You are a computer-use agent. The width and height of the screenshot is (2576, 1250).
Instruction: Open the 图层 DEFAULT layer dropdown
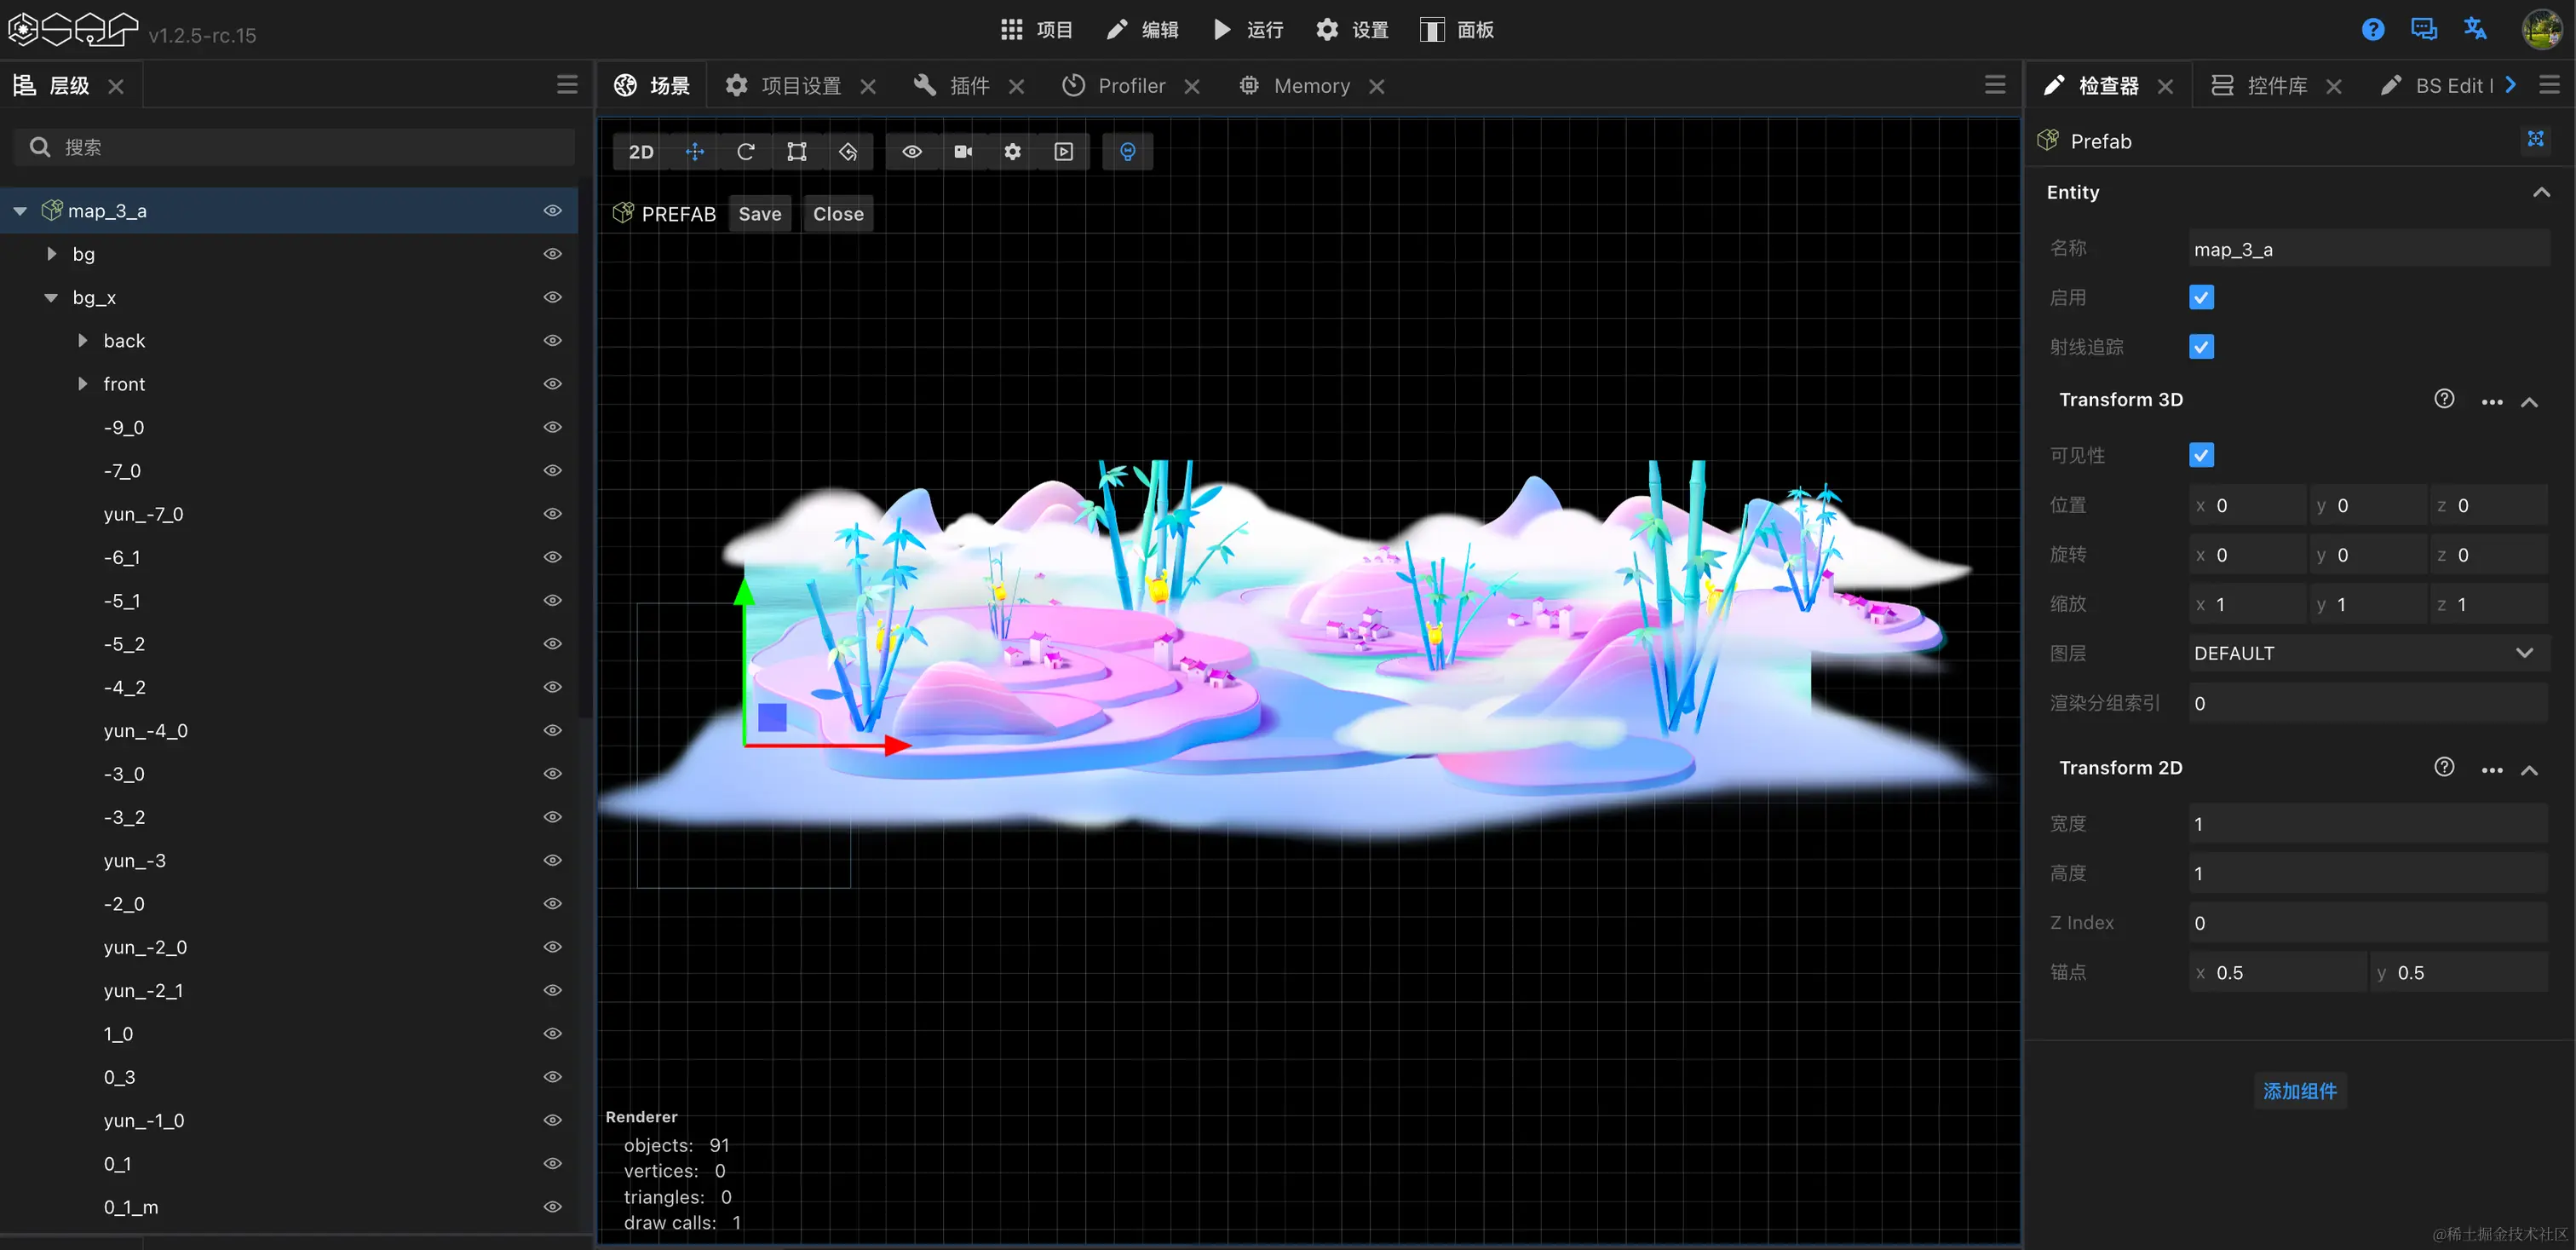pos(2366,653)
